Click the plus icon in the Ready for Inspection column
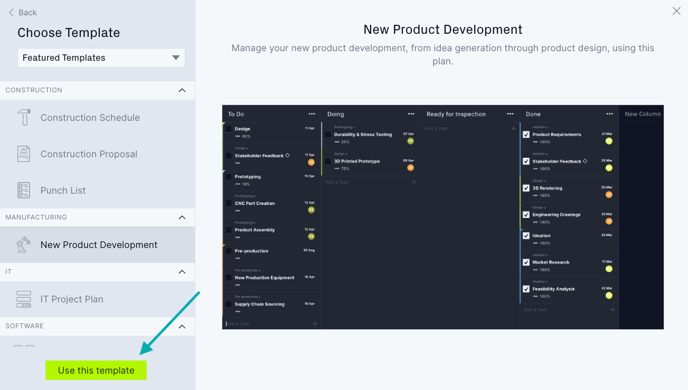Viewport: 688px width, 390px height. pos(513,129)
